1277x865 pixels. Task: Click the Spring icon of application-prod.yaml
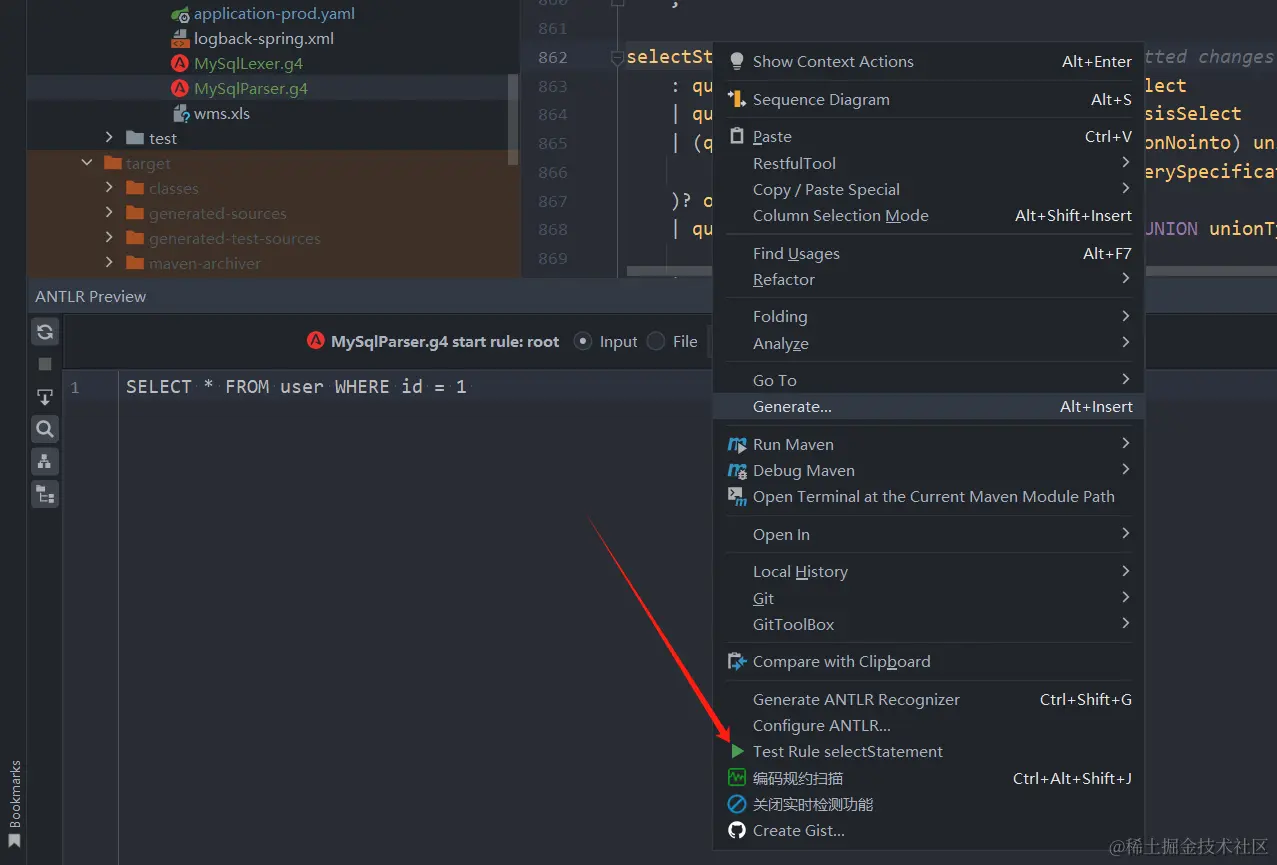click(x=180, y=14)
